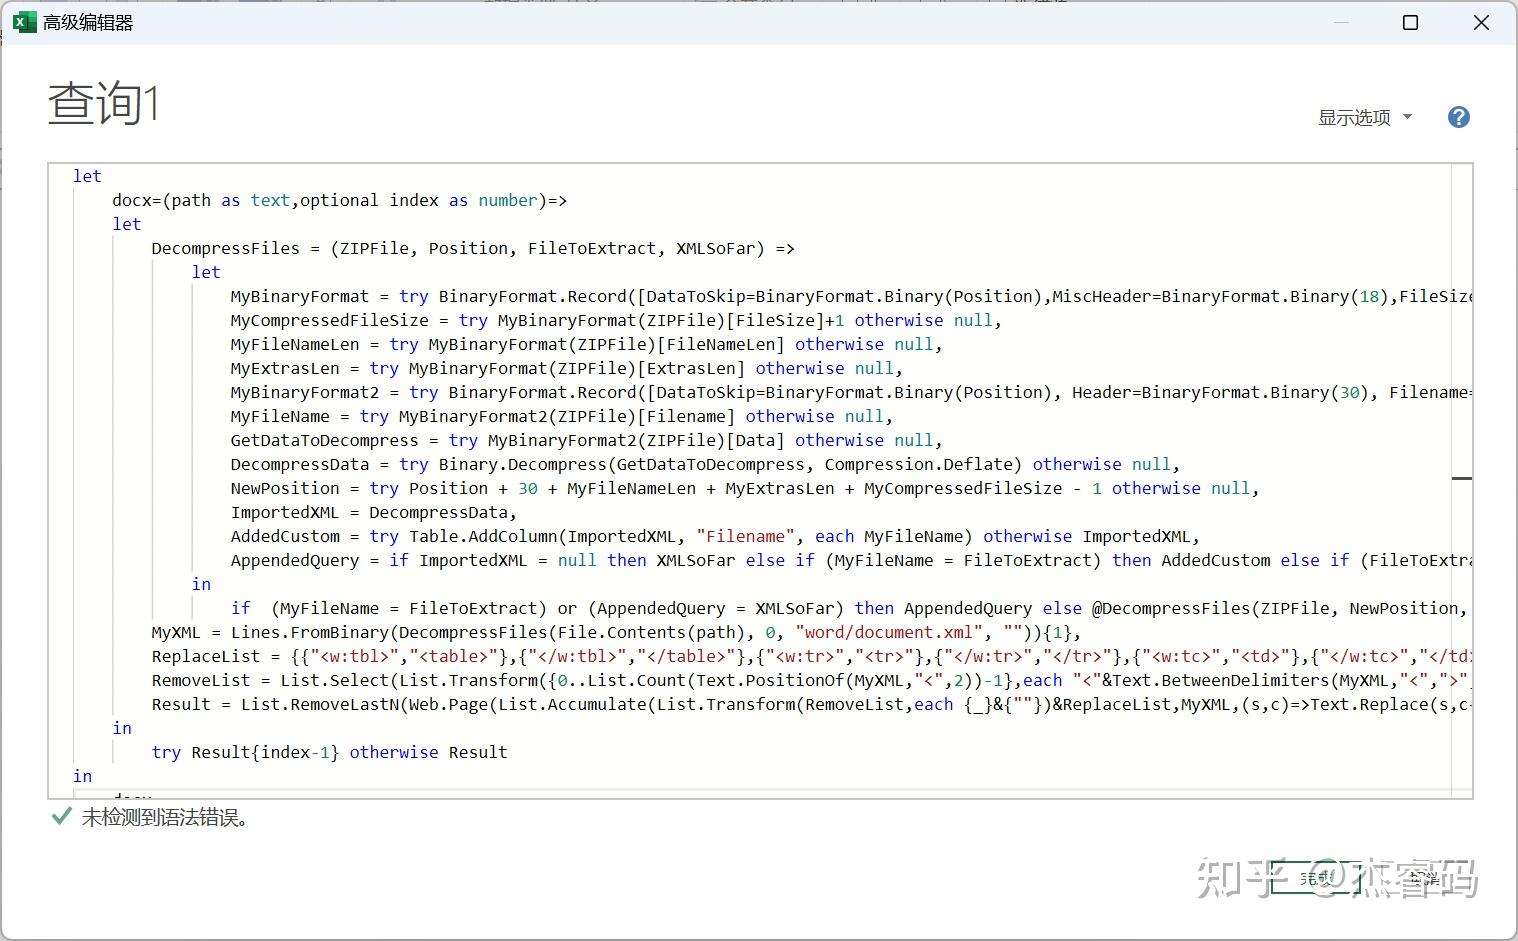The height and width of the screenshot is (941, 1518).
Task: Maximize the 高级编辑器 window
Action: tap(1410, 22)
